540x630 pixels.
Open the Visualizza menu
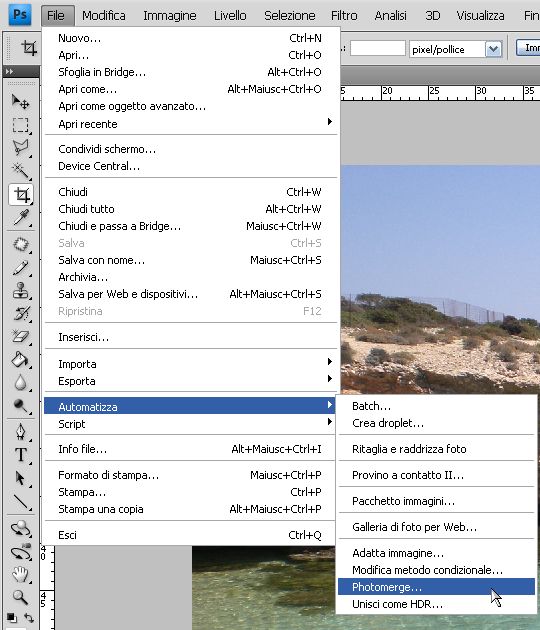click(x=480, y=16)
